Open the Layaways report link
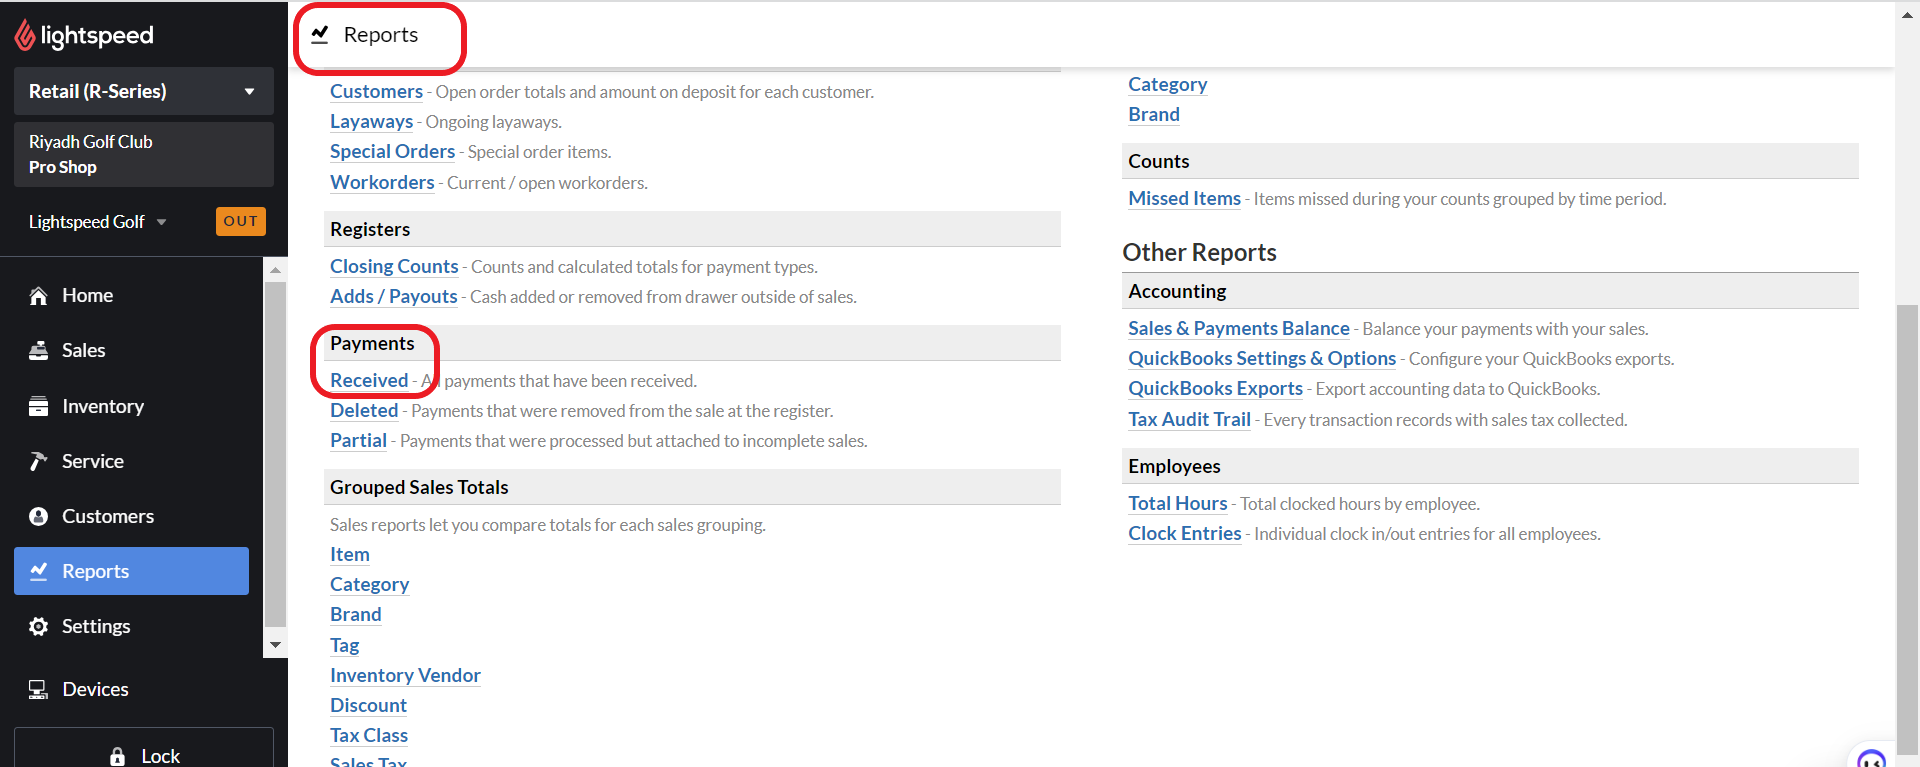This screenshot has width=1920, height=767. pyautogui.click(x=371, y=122)
